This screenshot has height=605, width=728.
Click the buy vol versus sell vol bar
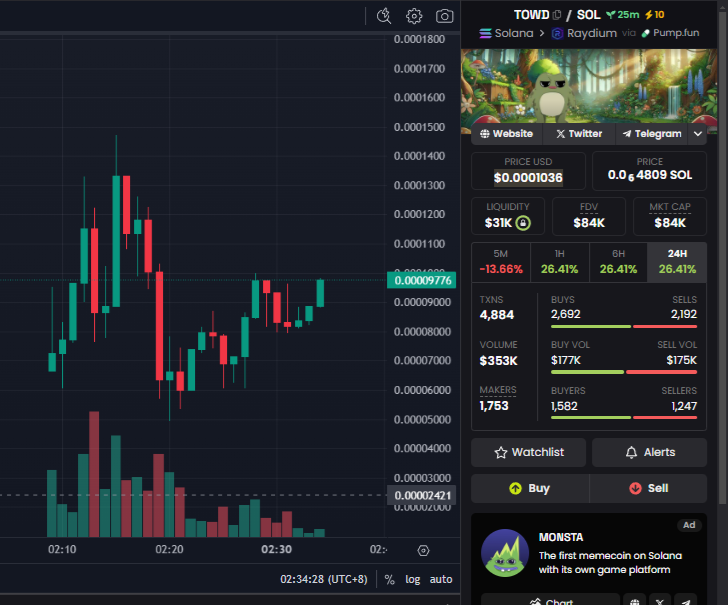pos(624,372)
